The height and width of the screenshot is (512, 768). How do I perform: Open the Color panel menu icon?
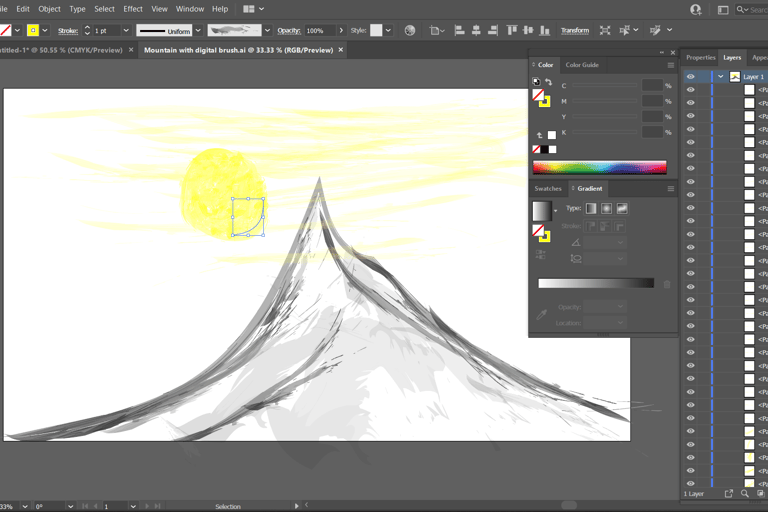click(x=671, y=65)
